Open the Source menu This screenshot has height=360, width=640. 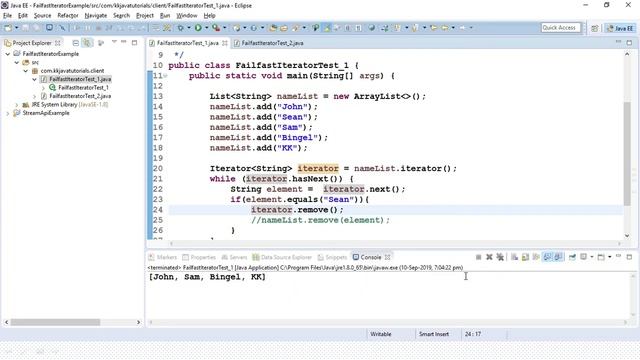(x=42, y=16)
